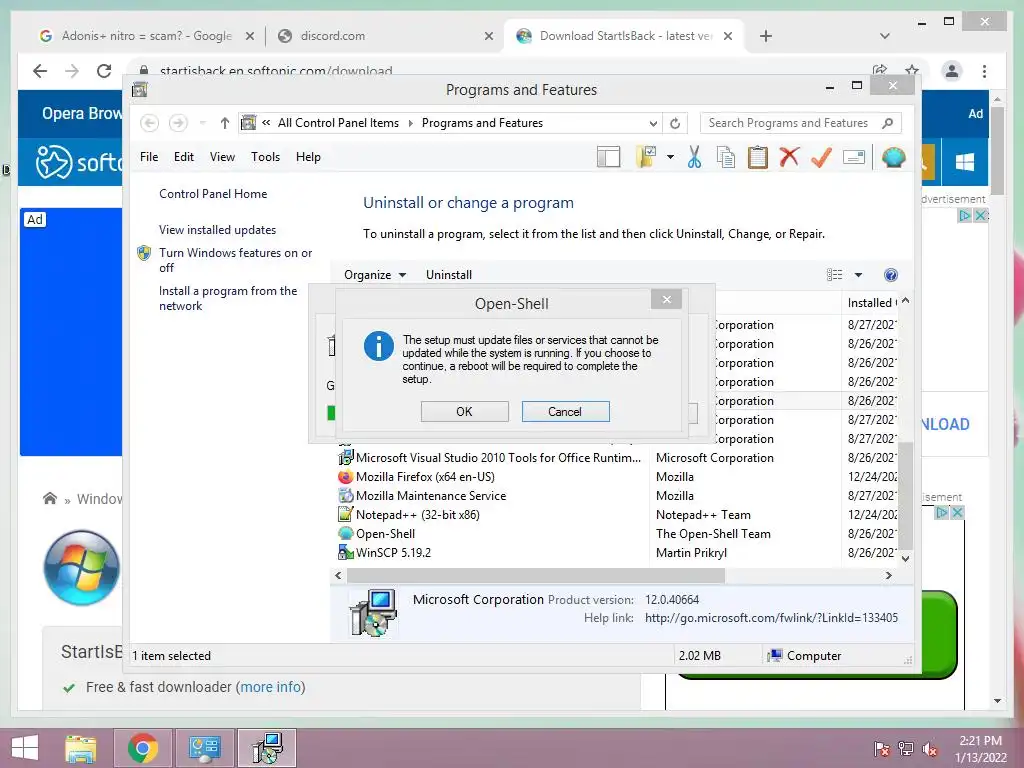
Task: Open the View menu
Action: [x=222, y=157]
